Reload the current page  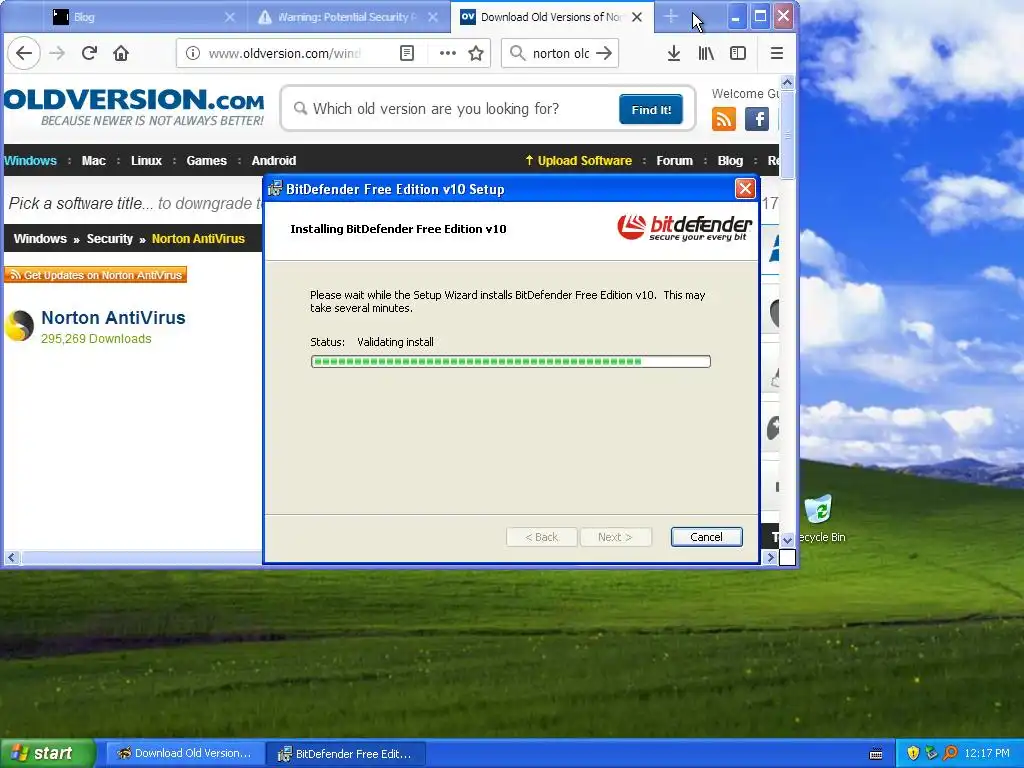(89, 53)
